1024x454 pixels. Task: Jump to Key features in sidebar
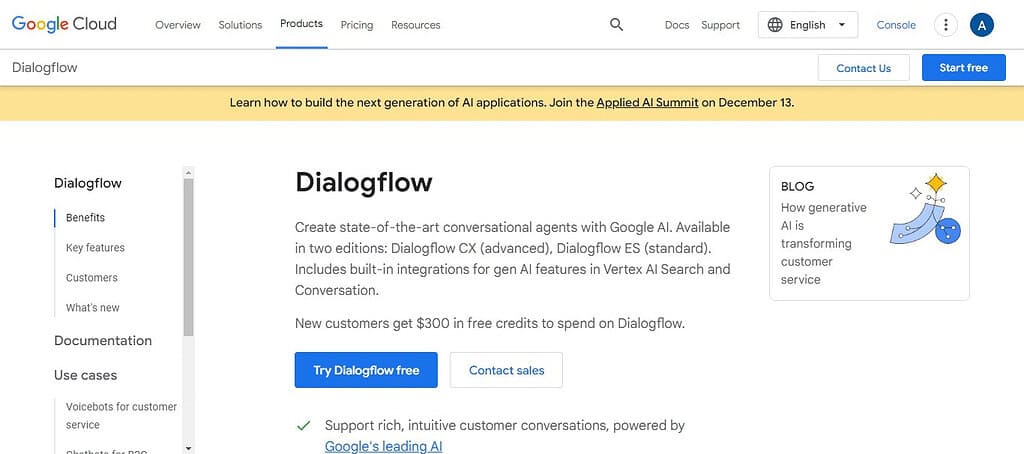(x=95, y=248)
